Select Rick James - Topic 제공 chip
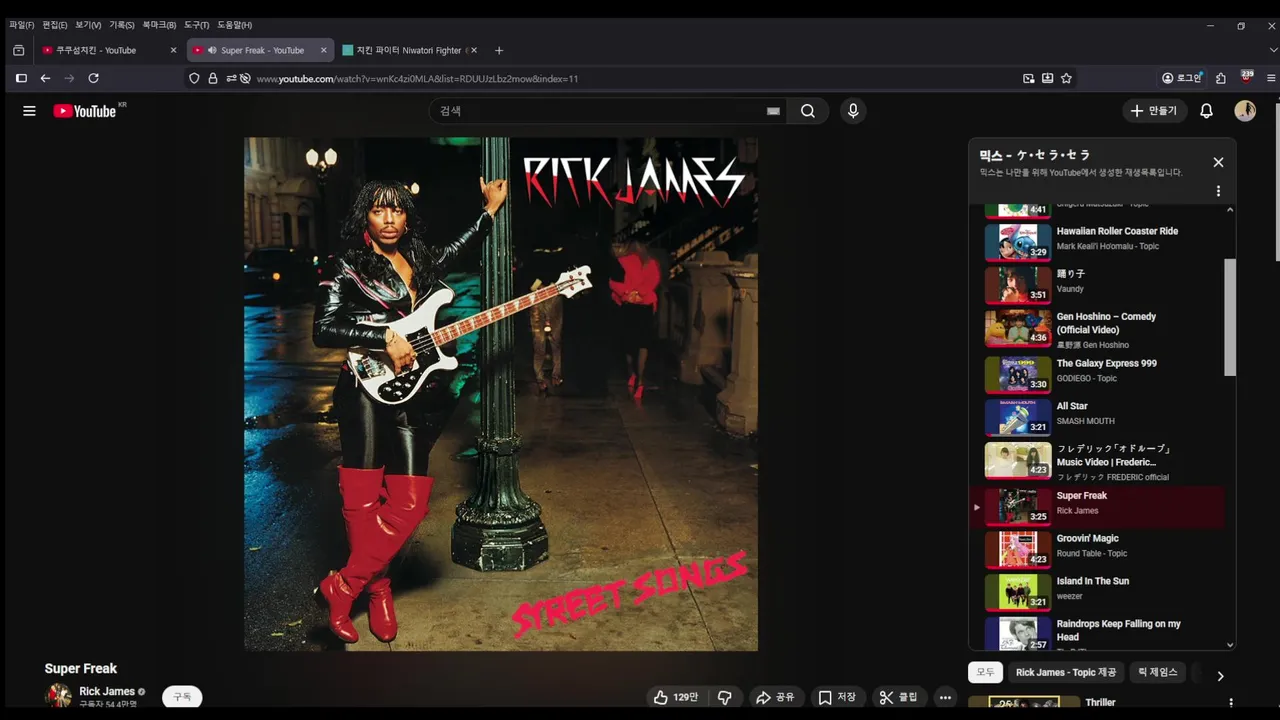The image size is (1280, 720). tap(1065, 672)
